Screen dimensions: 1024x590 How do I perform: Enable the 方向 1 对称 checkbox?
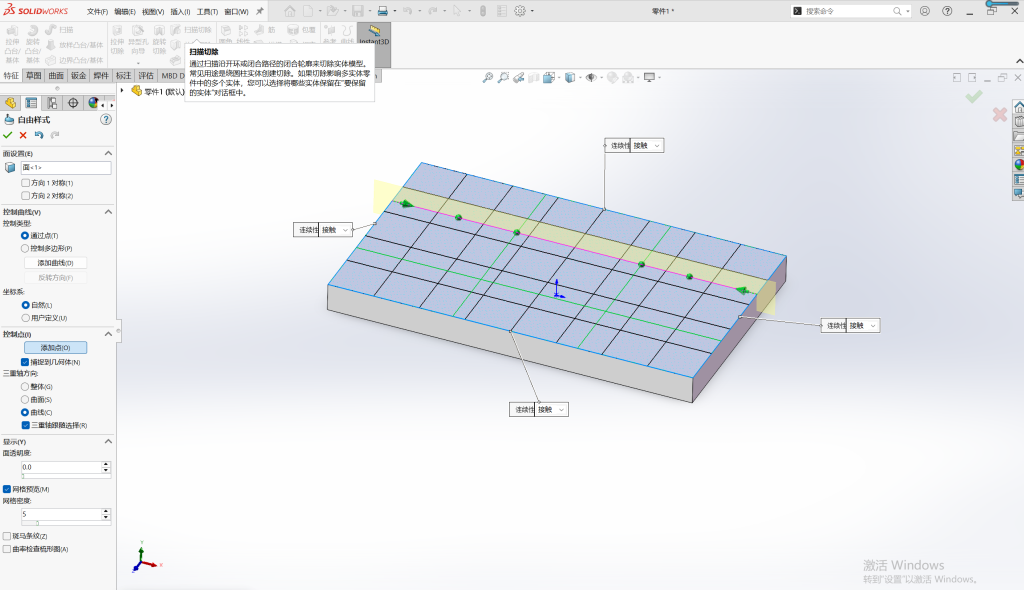(x=25, y=183)
